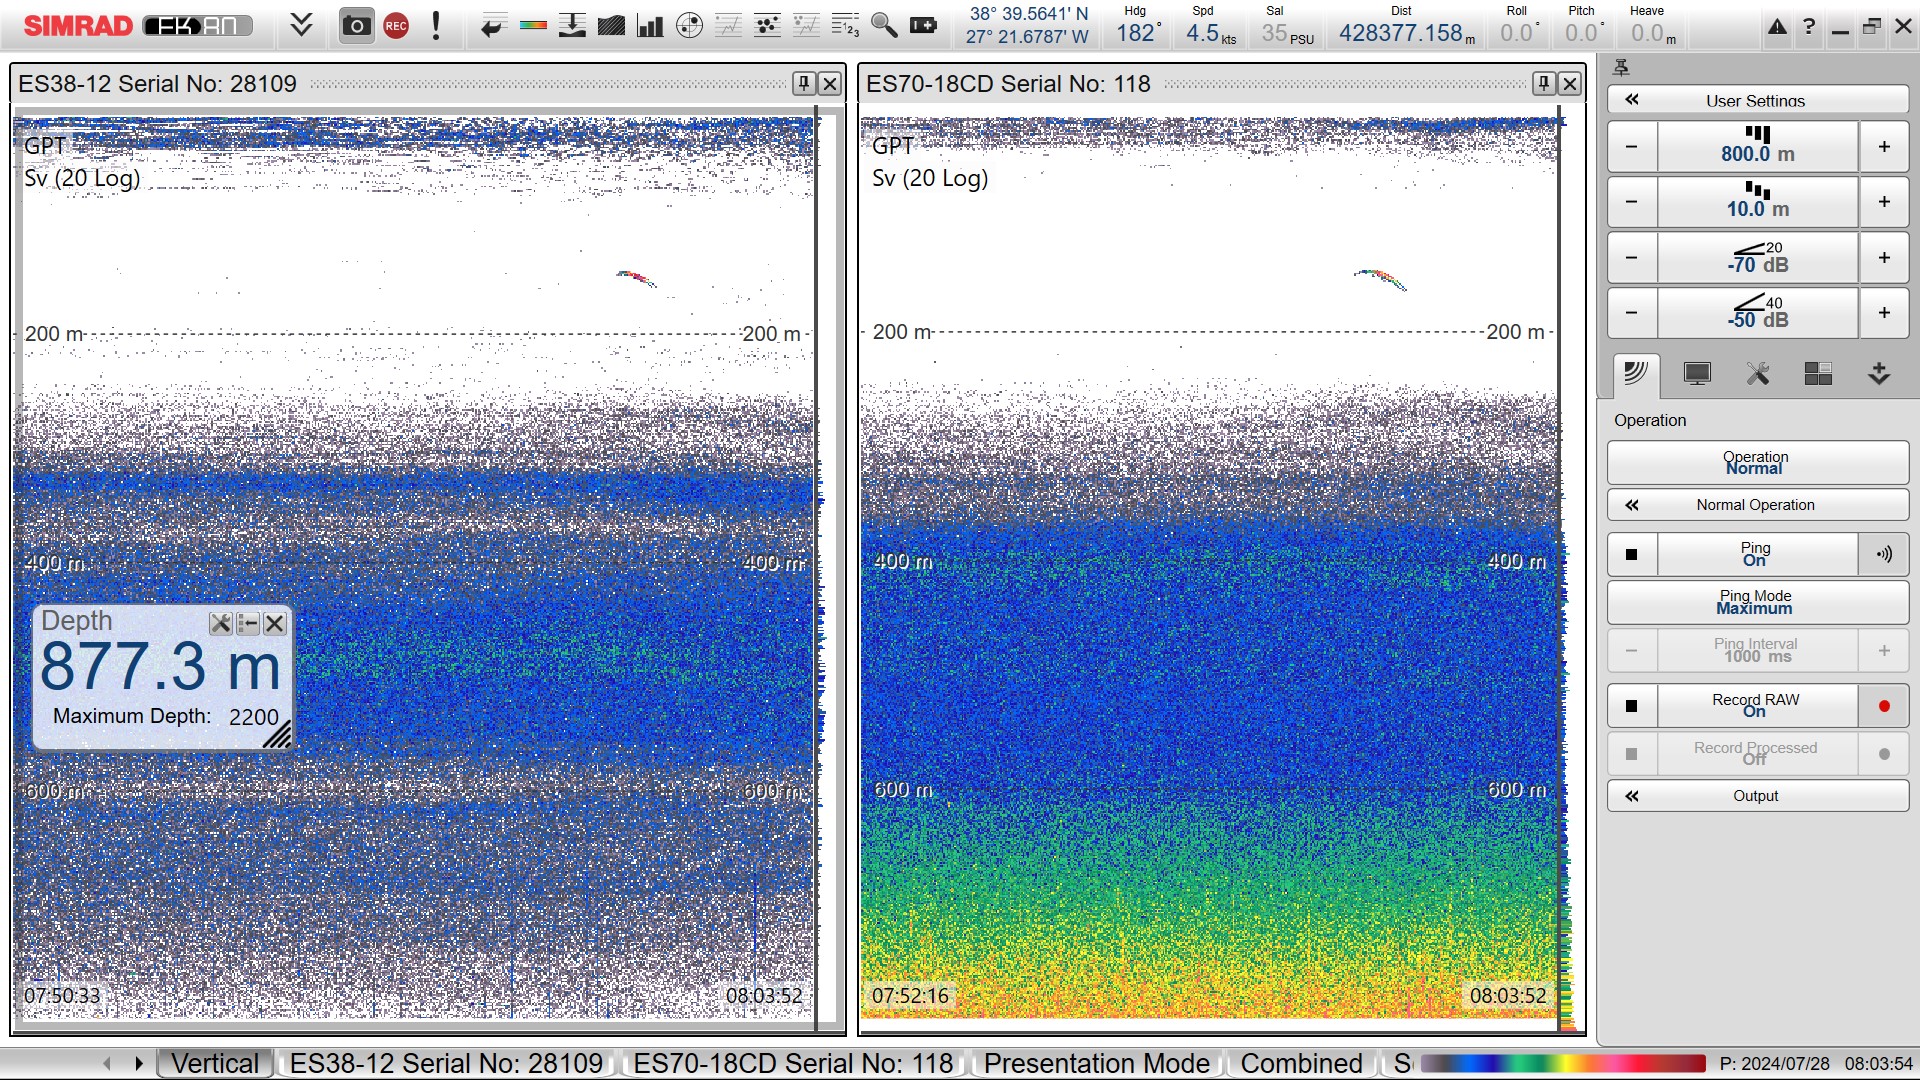The height and width of the screenshot is (1080, 1920).
Task: Toggle the Record Processed Off button
Action: pos(1758,754)
